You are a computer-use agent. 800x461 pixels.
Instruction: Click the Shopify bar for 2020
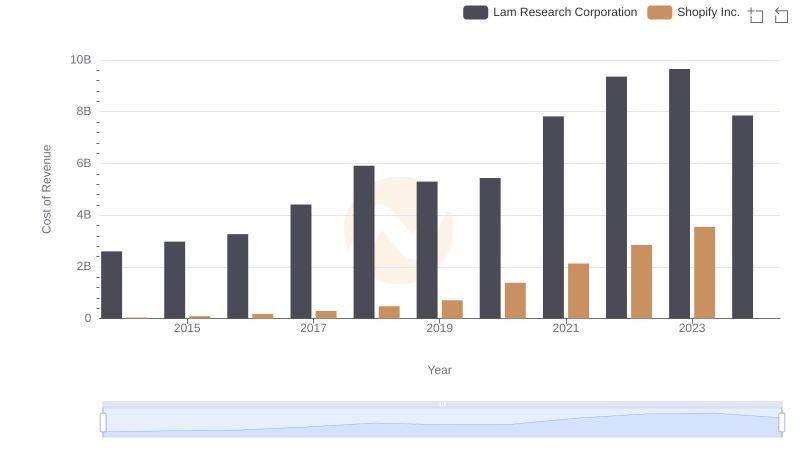click(515, 301)
